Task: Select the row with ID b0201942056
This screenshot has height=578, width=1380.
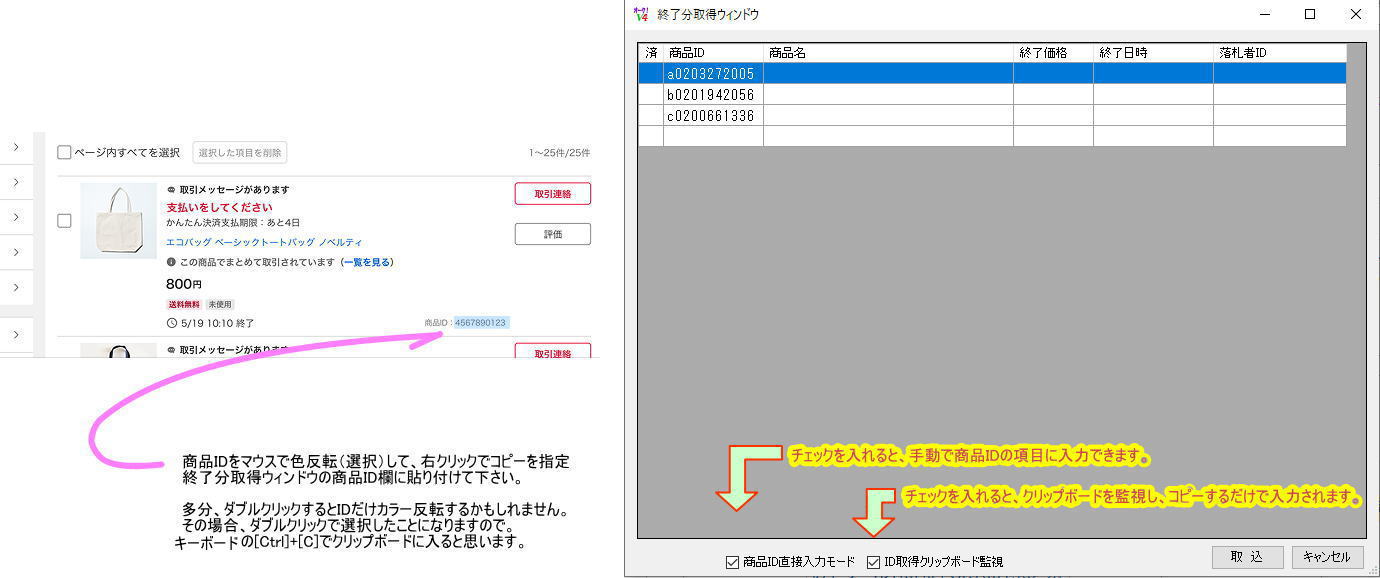Action: point(711,95)
